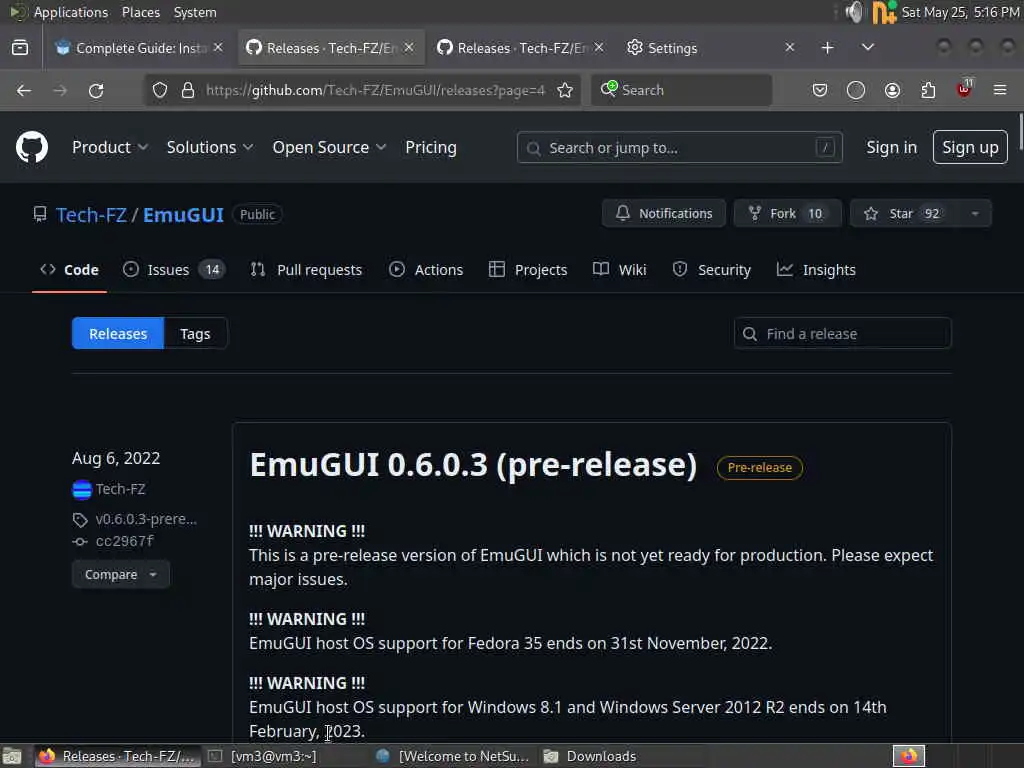1024x768 pixels.
Task: Open the Compare dropdown
Action: [x=121, y=575]
